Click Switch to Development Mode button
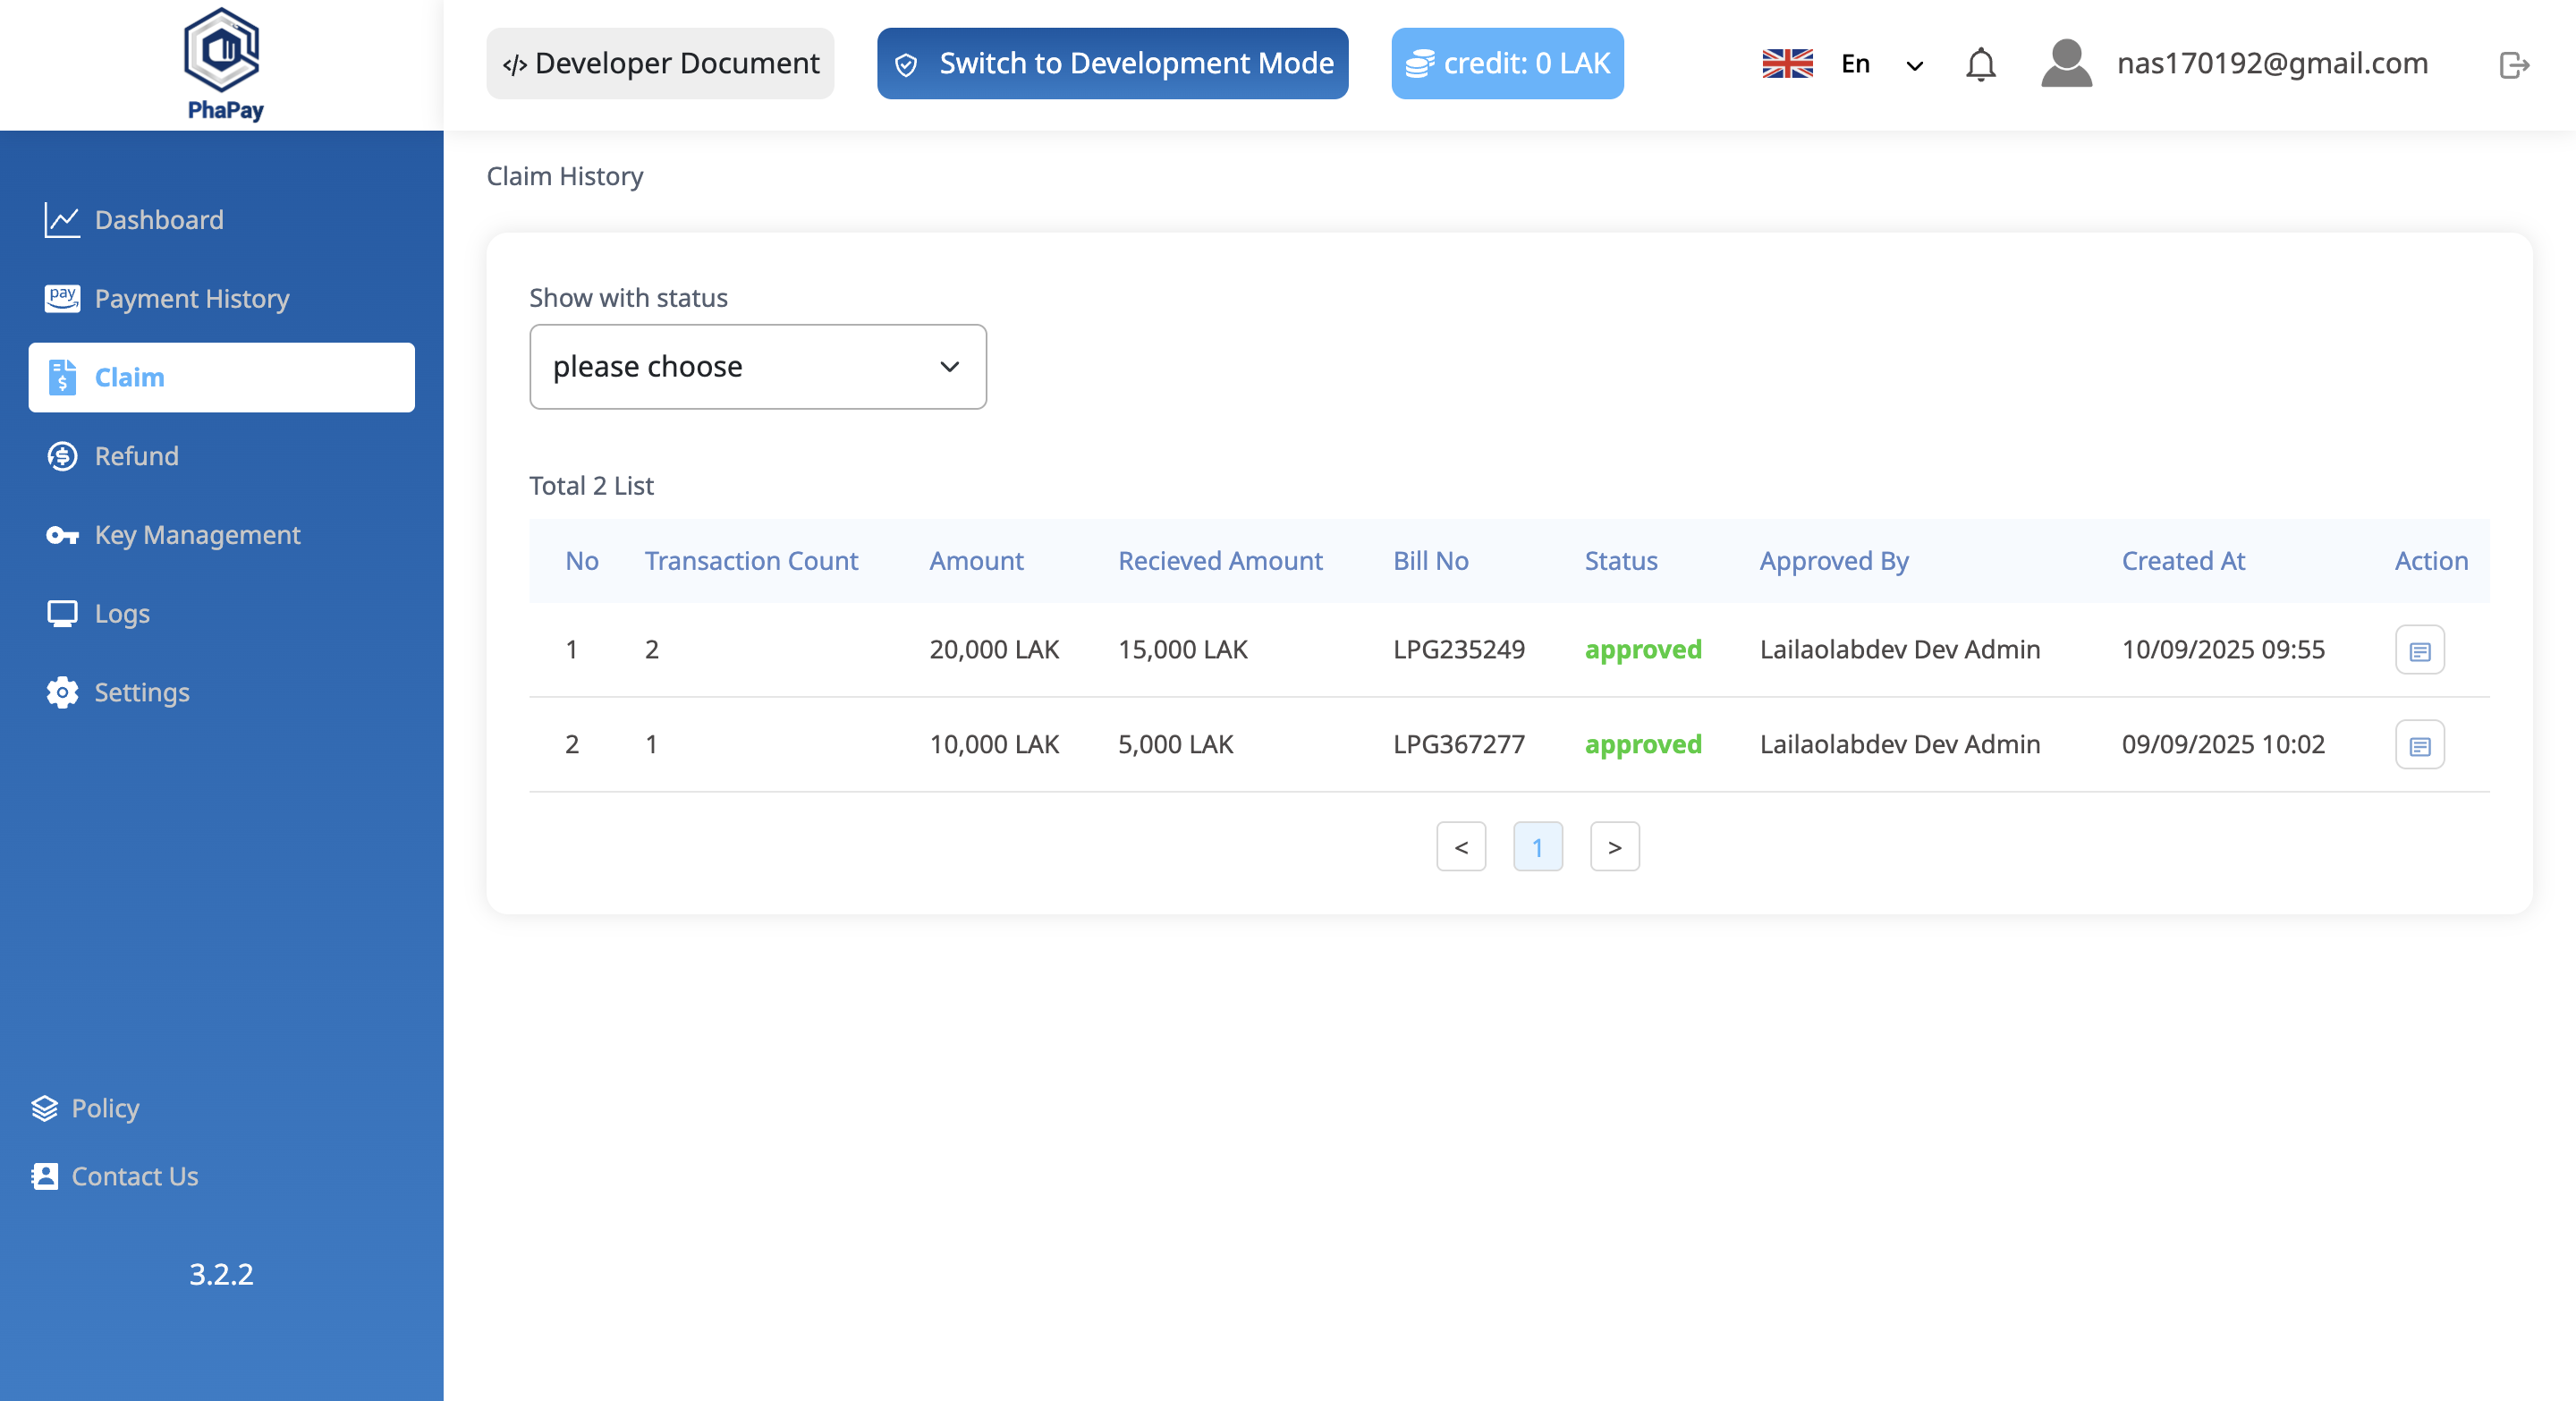 coord(1112,64)
